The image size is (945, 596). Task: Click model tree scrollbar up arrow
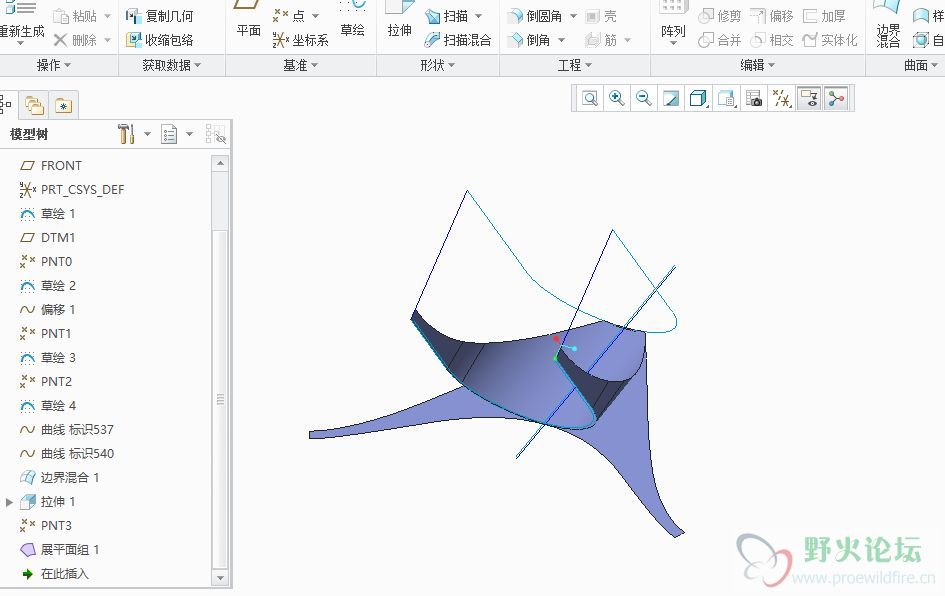click(220, 163)
